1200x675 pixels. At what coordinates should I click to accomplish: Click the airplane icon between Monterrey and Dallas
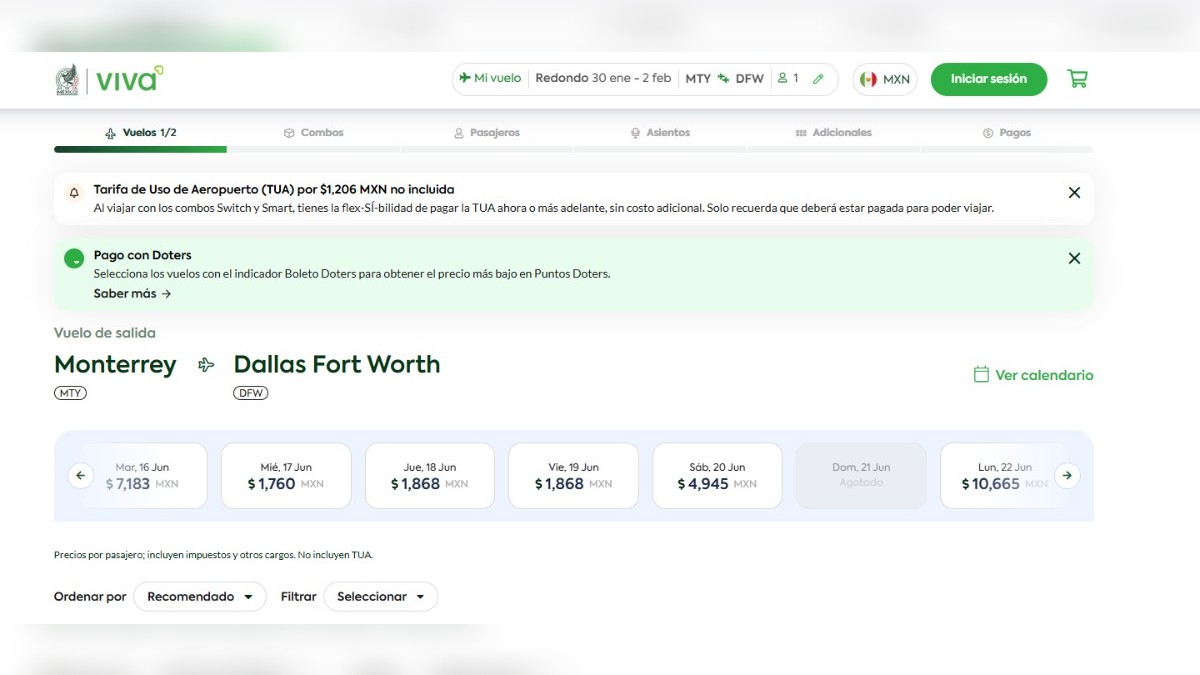tap(204, 364)
